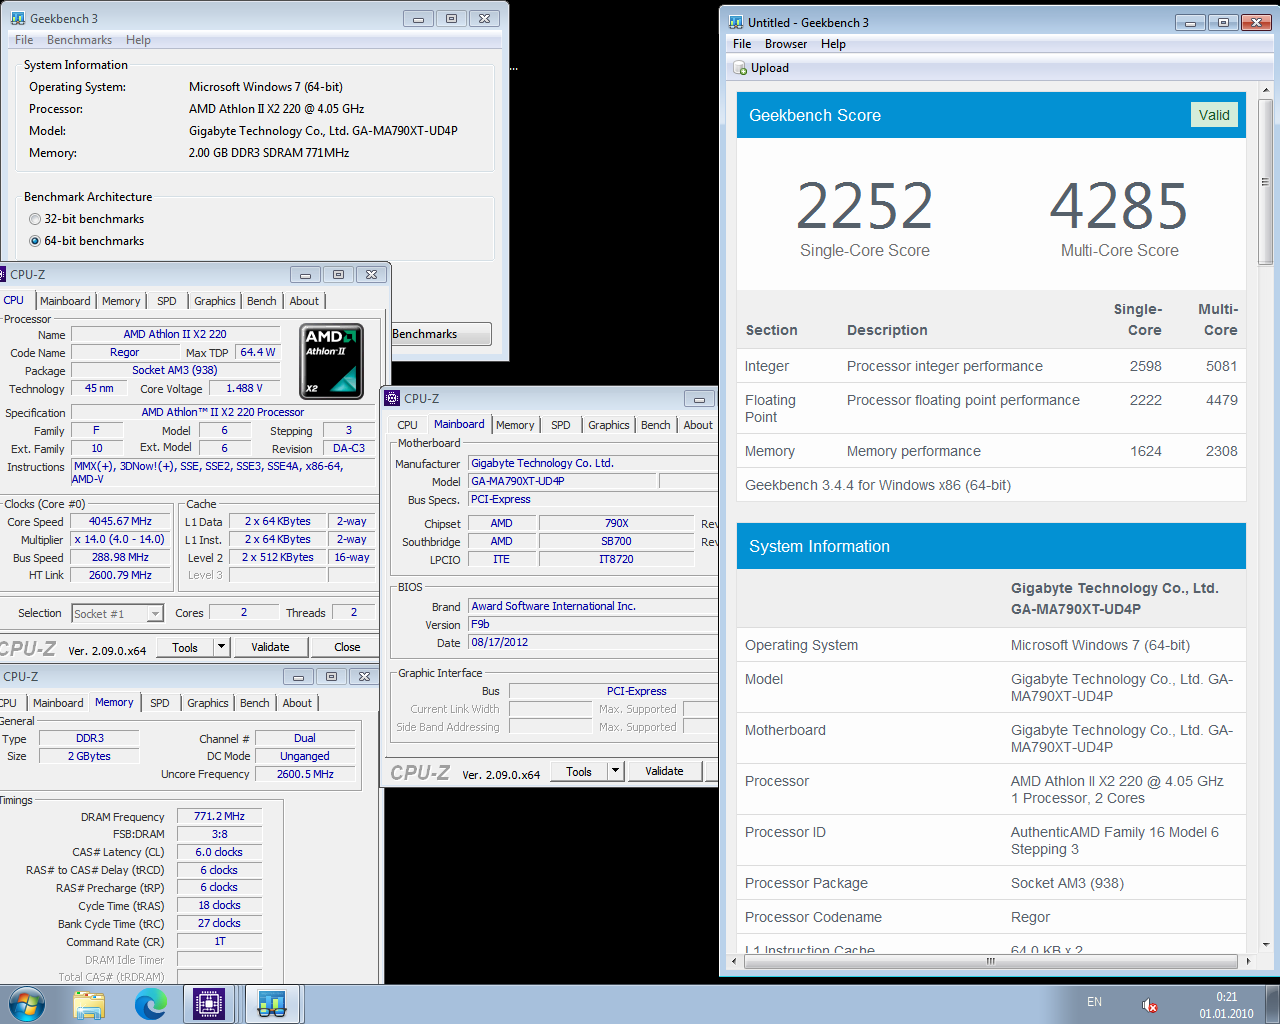Screen dimensions: 1280x1024
Task: Click scroll up arrow in results window
Action: pos(1265,91)
